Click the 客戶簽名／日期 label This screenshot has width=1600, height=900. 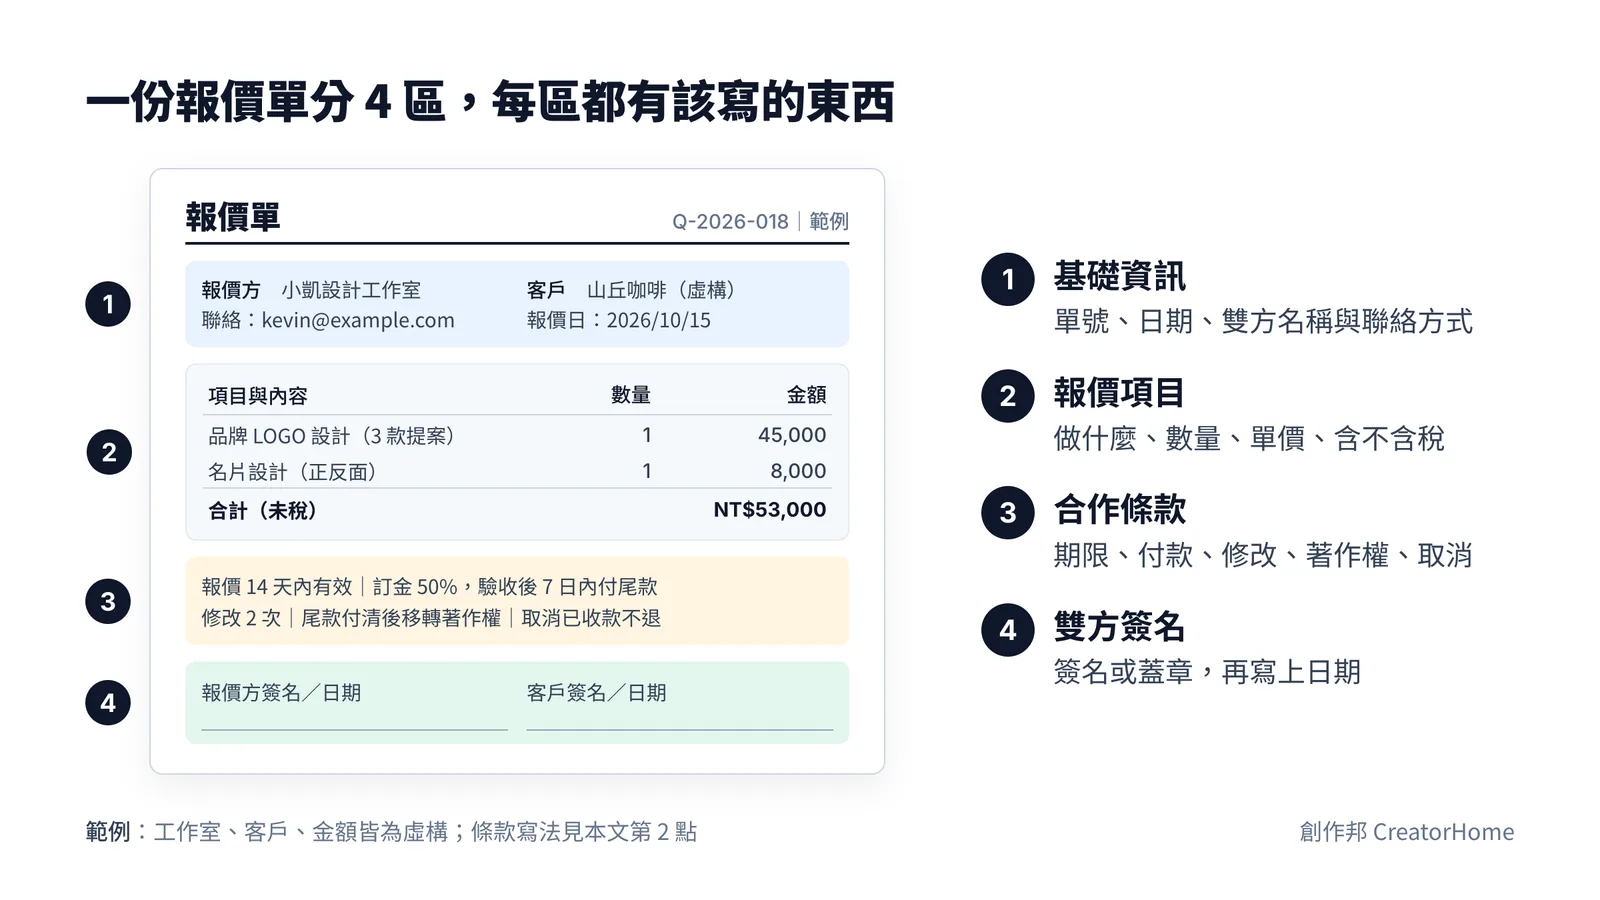pos(597,693)
